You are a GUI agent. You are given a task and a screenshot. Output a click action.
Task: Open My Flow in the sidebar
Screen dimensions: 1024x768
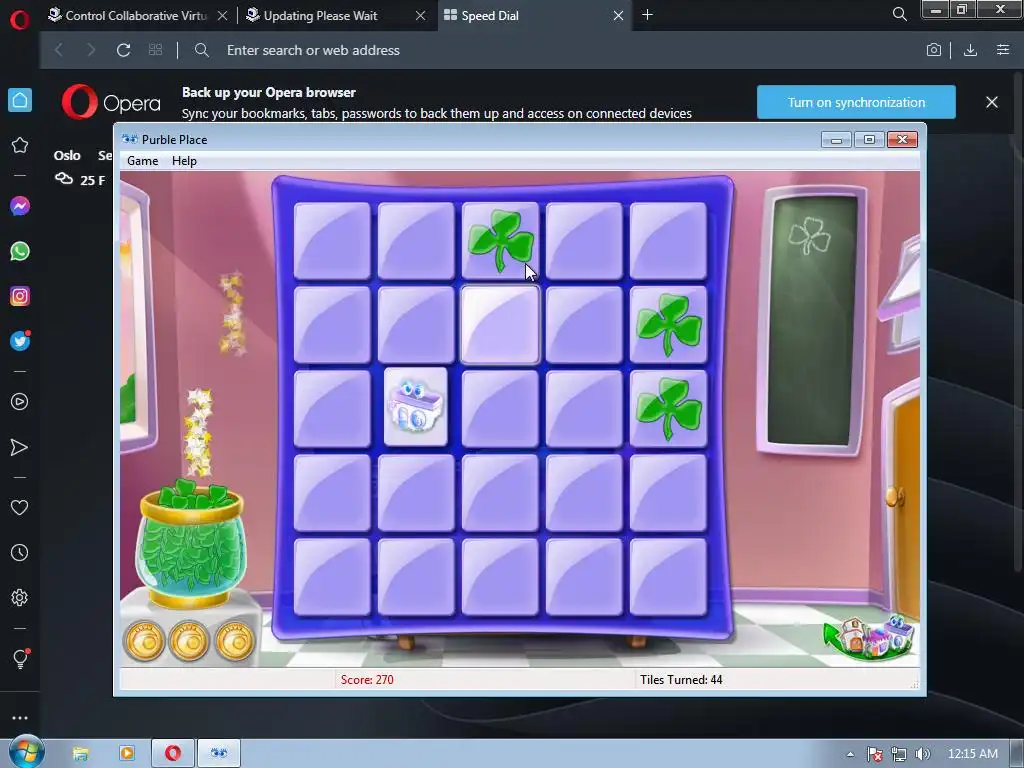[20, 447]
